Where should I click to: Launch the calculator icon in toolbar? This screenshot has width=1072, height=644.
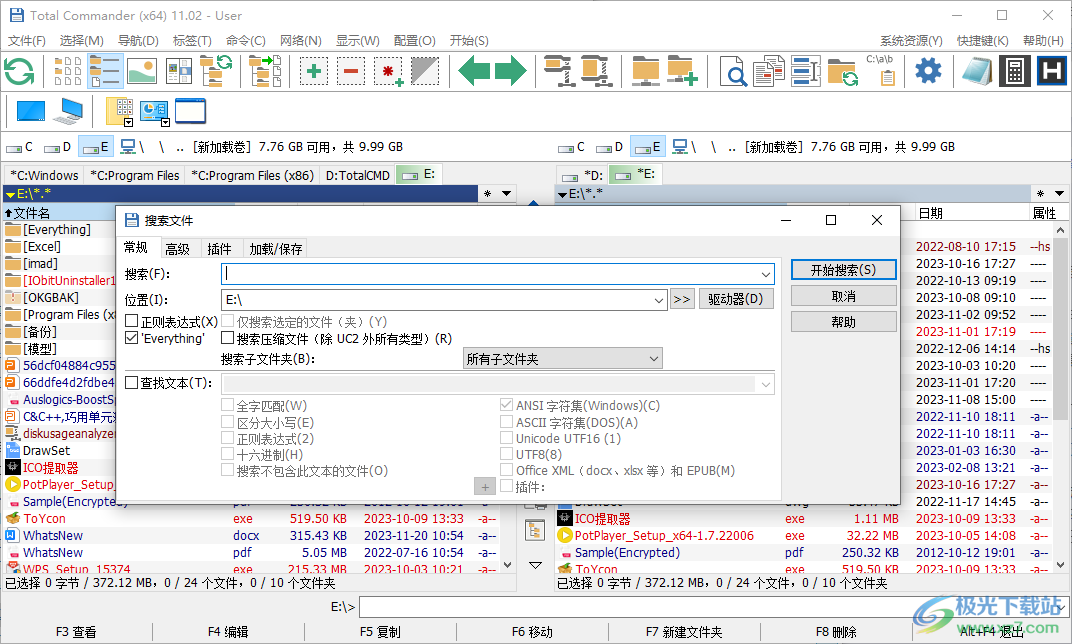tap(1015, 71)
